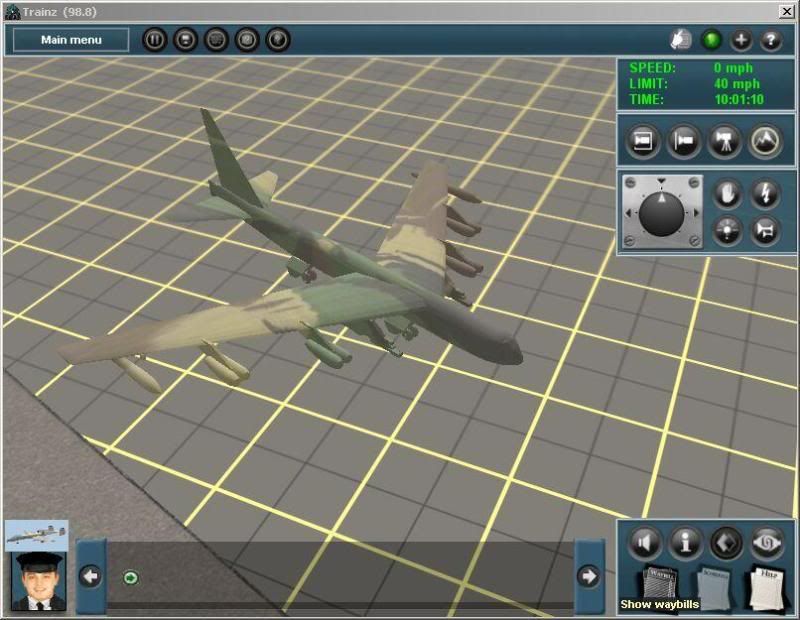Click the plus button in the top bar
The height and width of the screenshot is (620, 800).
[x=741, y=40]
